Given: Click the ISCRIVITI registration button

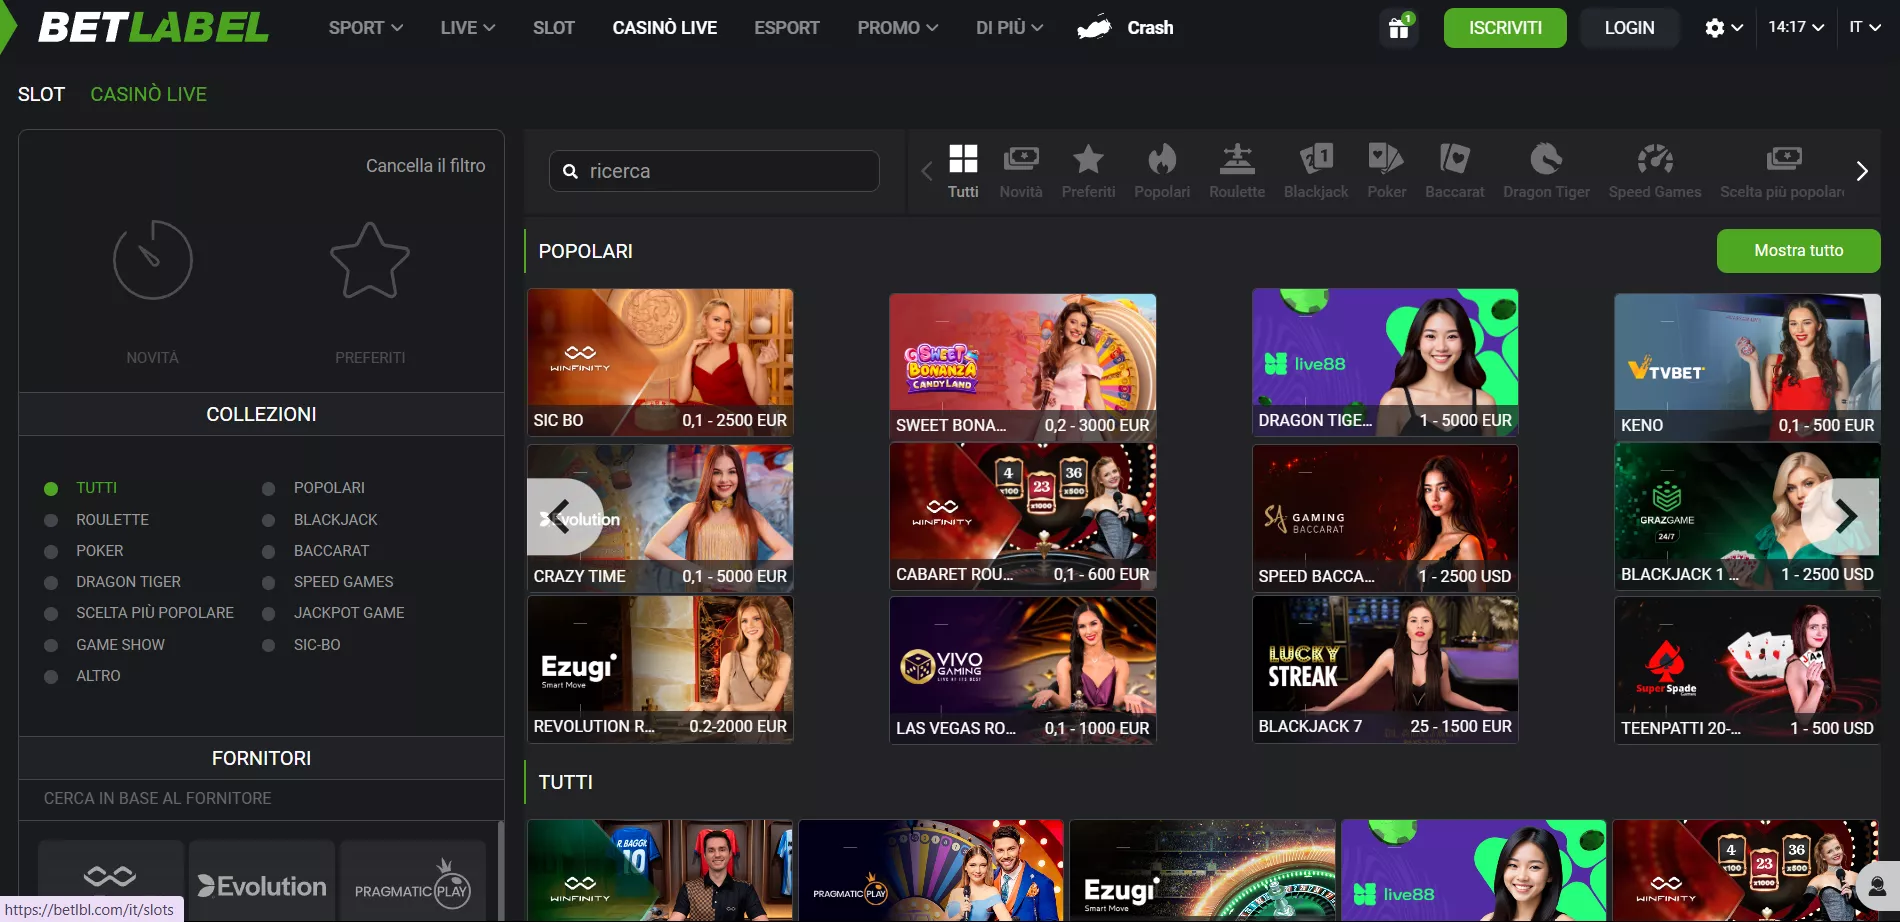Looking at the screenshot, I should click(x=1505, y=27).
